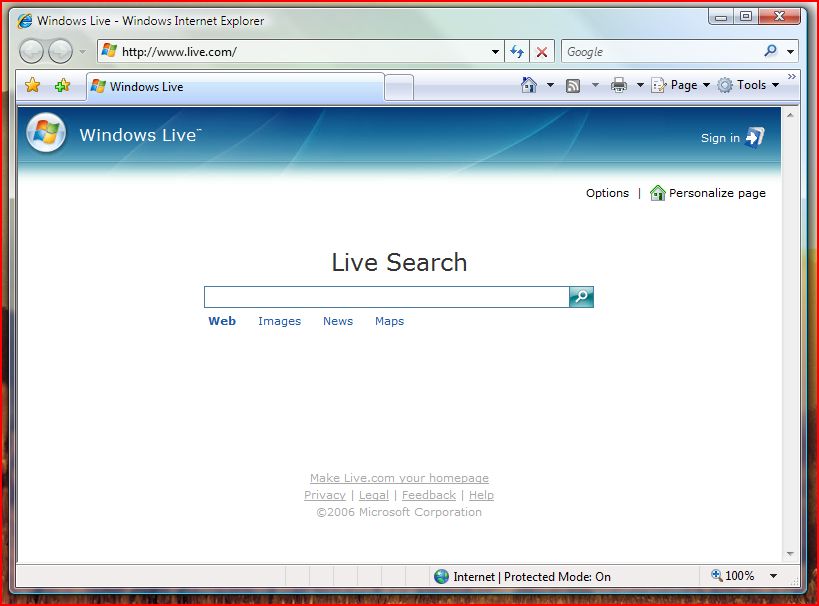The width and height of the screenshot is (819, 606).
Task: Click the Refresh page icon
Action: (517, 52)
